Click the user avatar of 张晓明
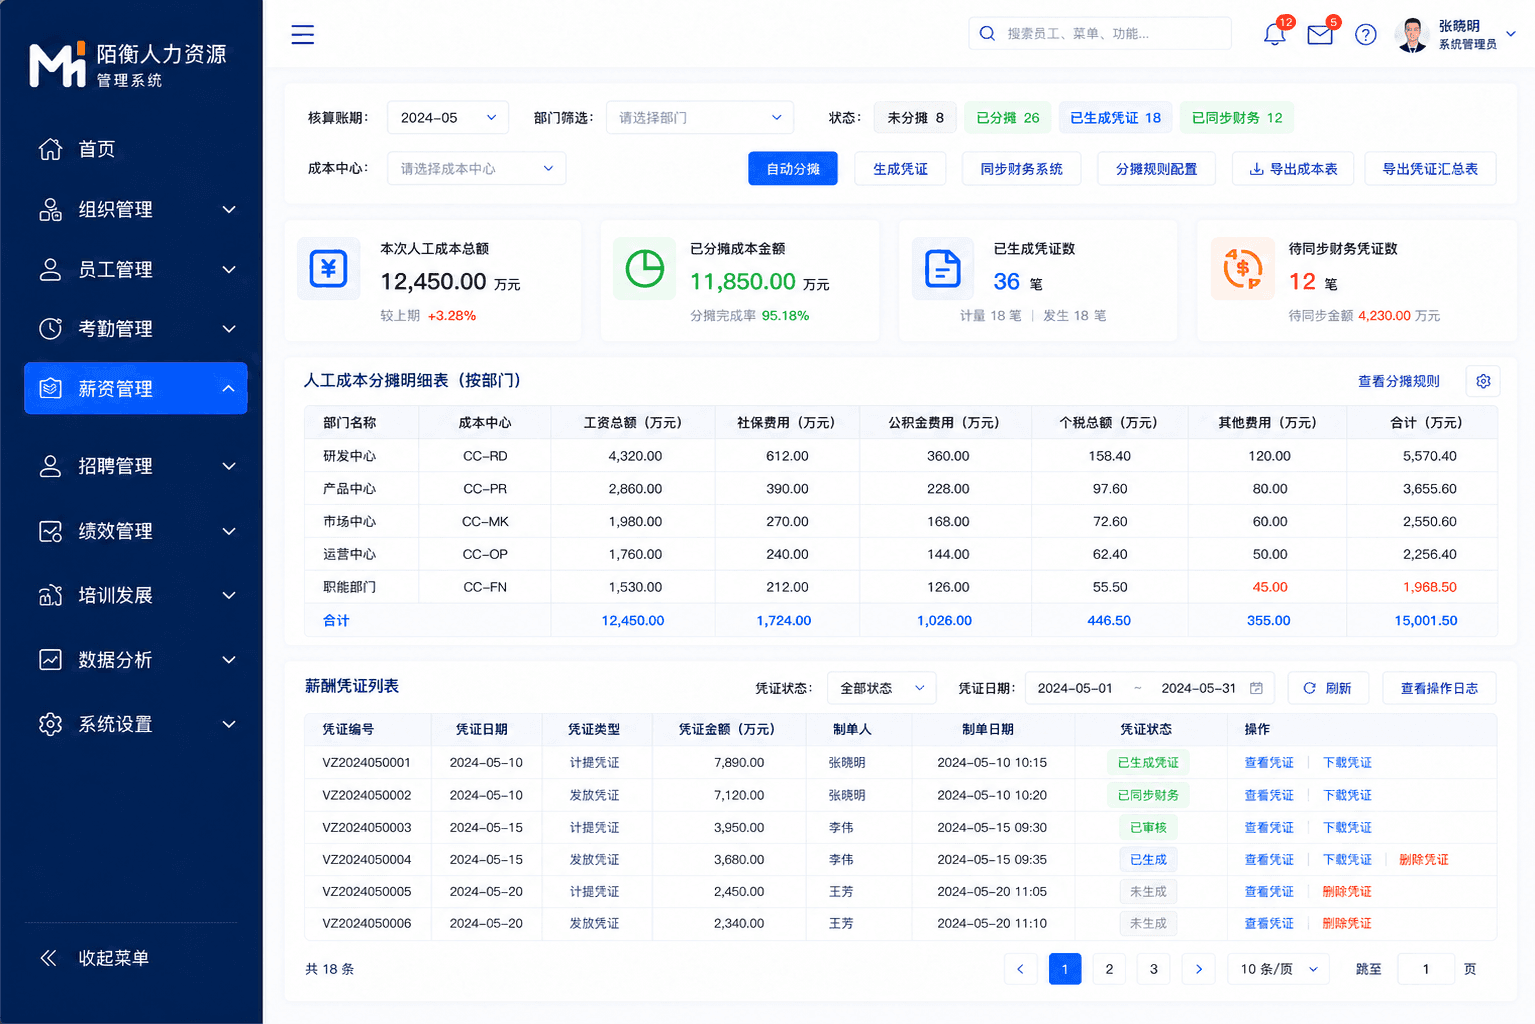 [1412, 35]
